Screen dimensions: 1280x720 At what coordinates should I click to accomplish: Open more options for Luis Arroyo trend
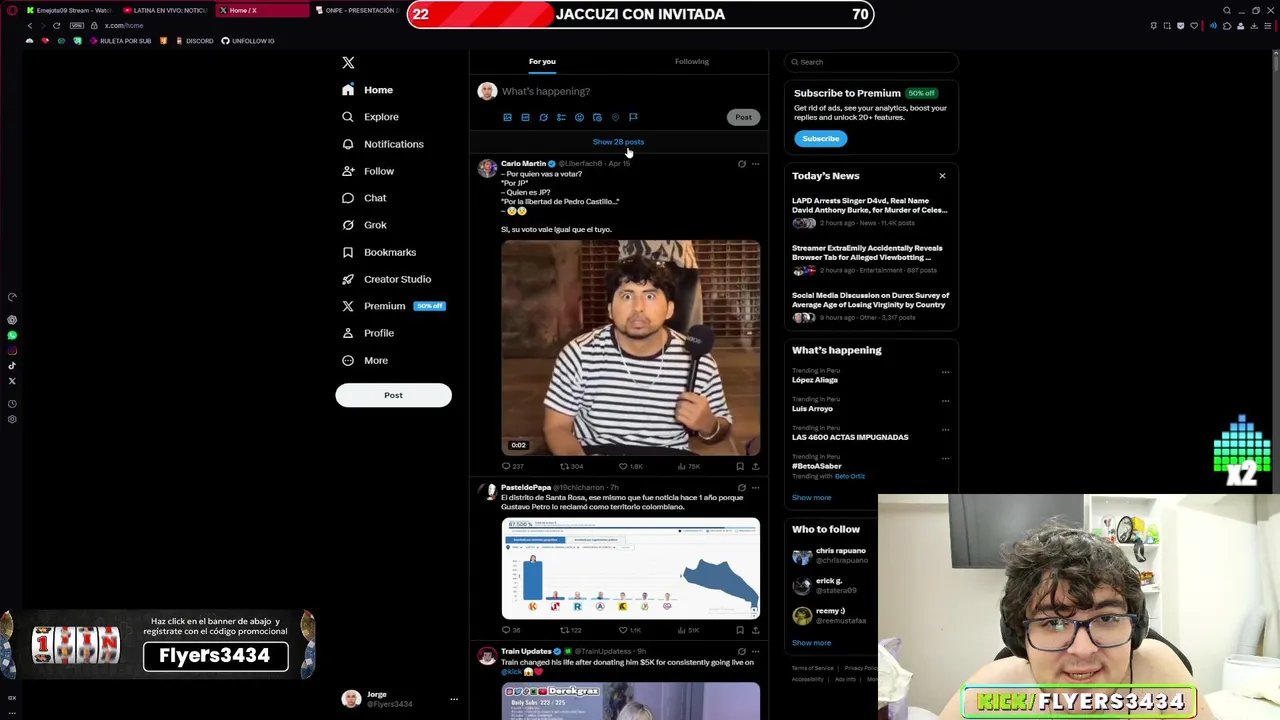point(945,401)
